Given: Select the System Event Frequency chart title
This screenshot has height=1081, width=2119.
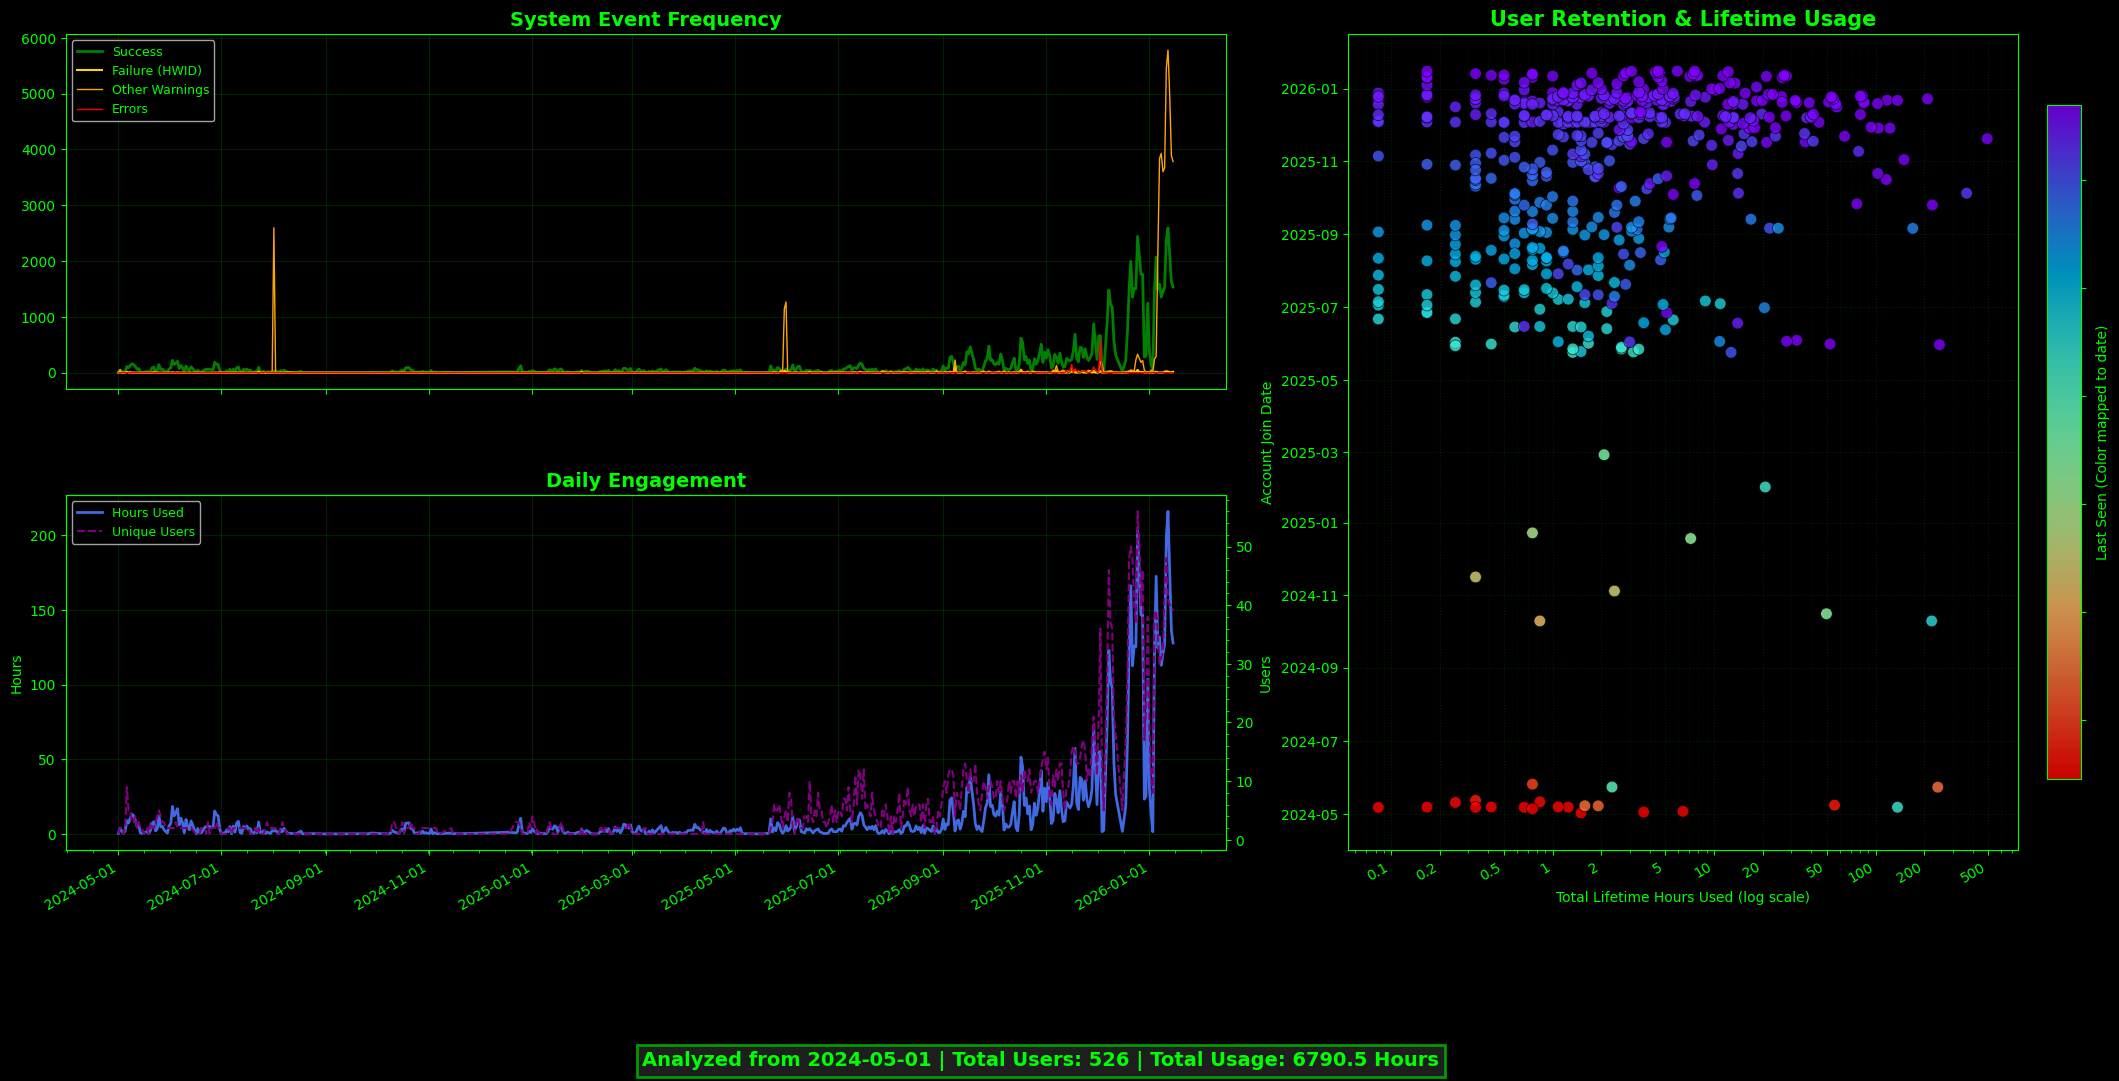Looking at the screenshot, I should tap(644, 18).
